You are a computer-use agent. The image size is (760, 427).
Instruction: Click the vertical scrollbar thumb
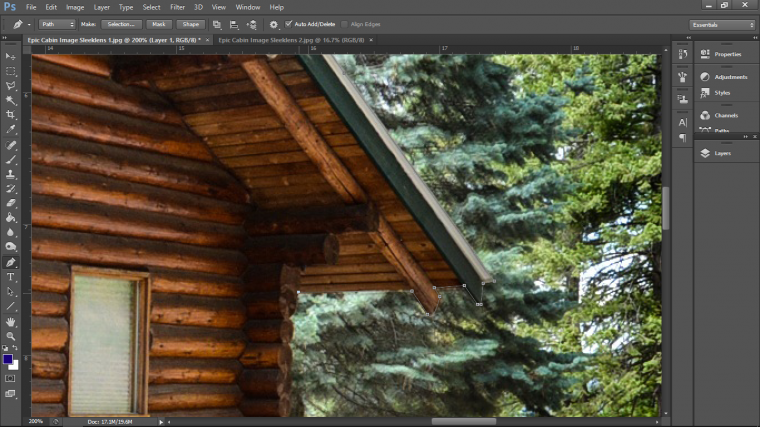666,208
